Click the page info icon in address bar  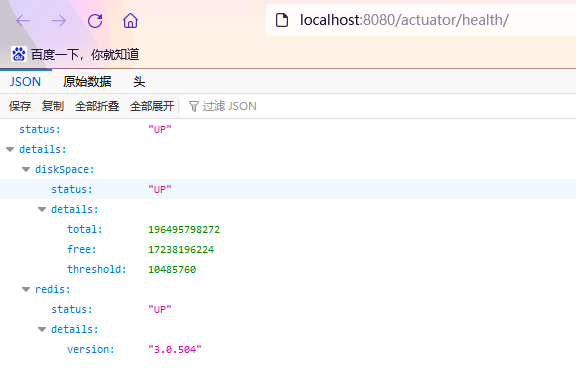click(282, 20)
